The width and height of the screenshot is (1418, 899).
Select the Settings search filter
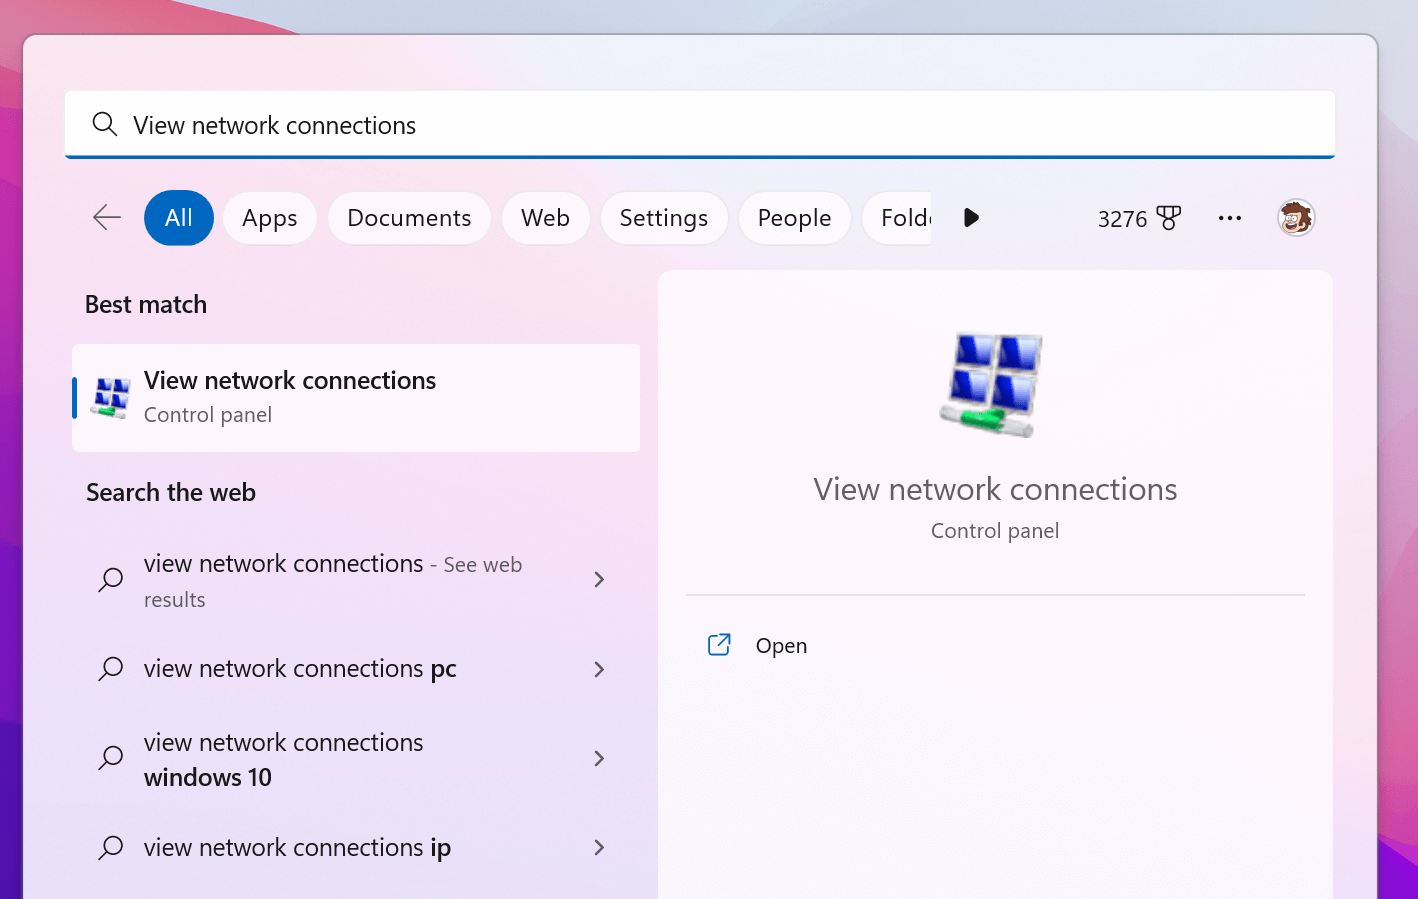pos(663,217)
